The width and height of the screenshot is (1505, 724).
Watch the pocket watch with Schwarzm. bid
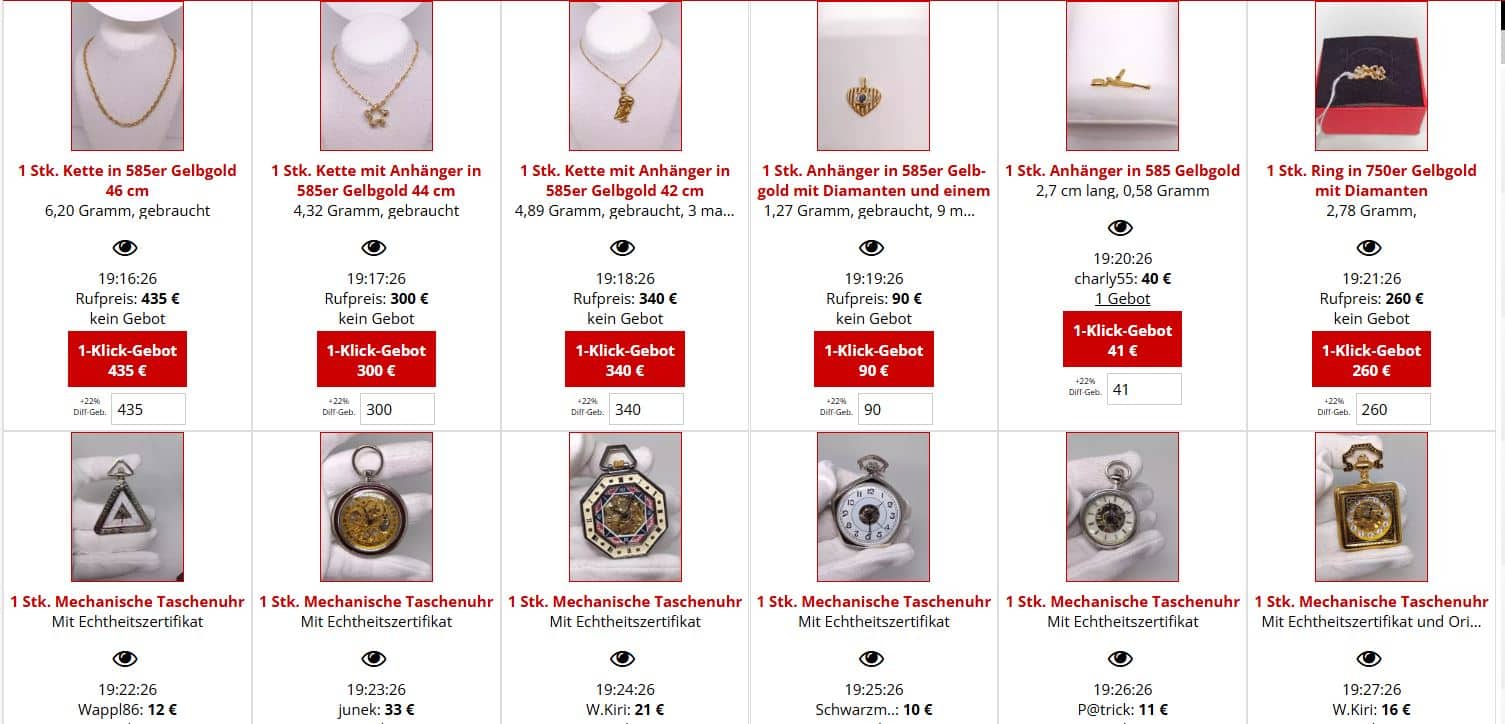(872, 659)
